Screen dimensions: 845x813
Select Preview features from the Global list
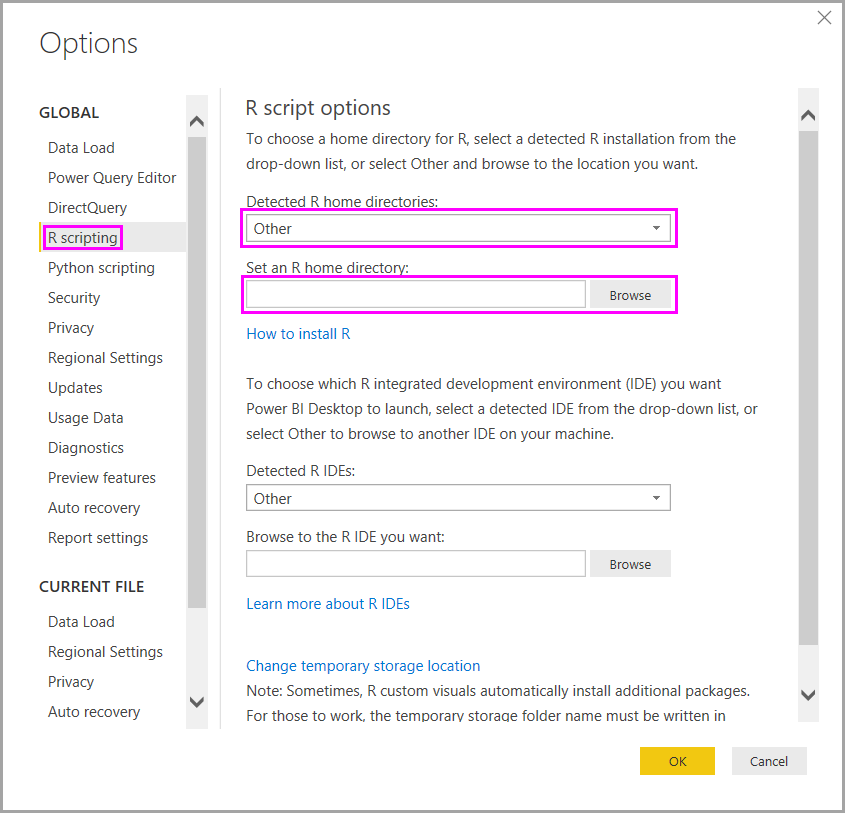[102, 477]
